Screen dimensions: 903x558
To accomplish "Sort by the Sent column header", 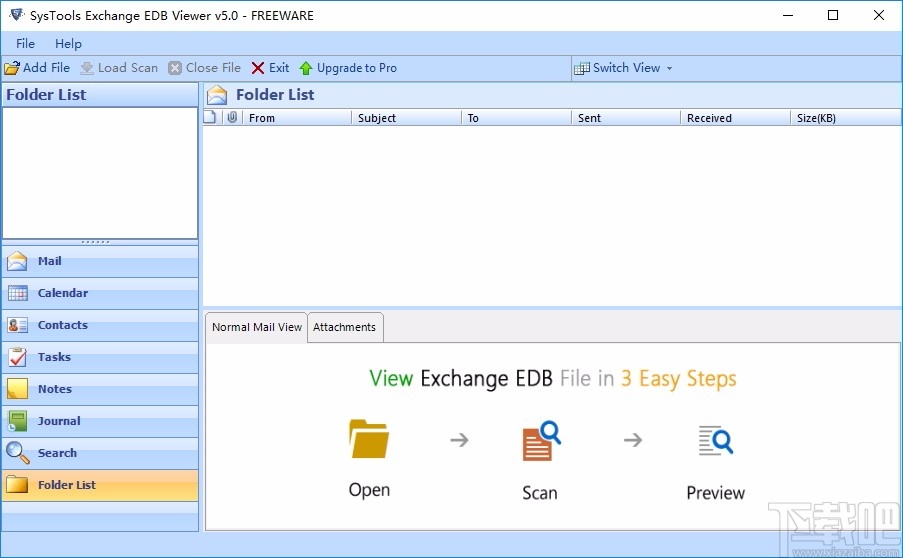I will click(625, 117).
